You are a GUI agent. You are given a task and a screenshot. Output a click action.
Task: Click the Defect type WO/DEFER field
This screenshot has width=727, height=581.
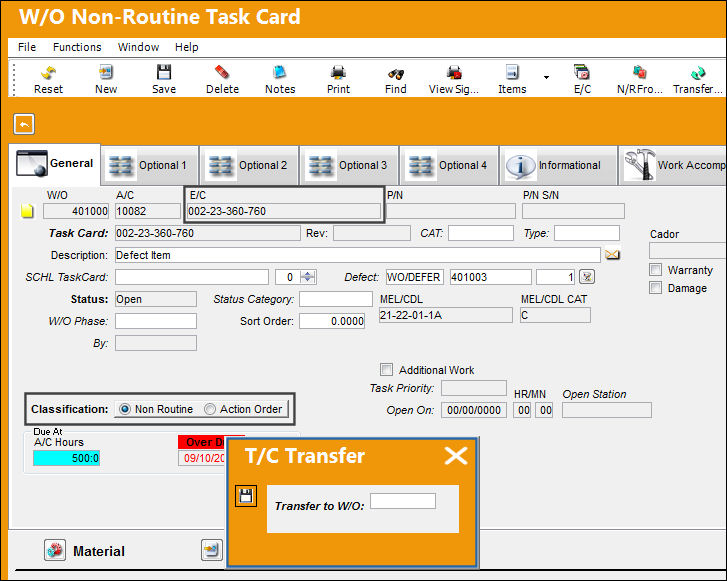[415, 277]
